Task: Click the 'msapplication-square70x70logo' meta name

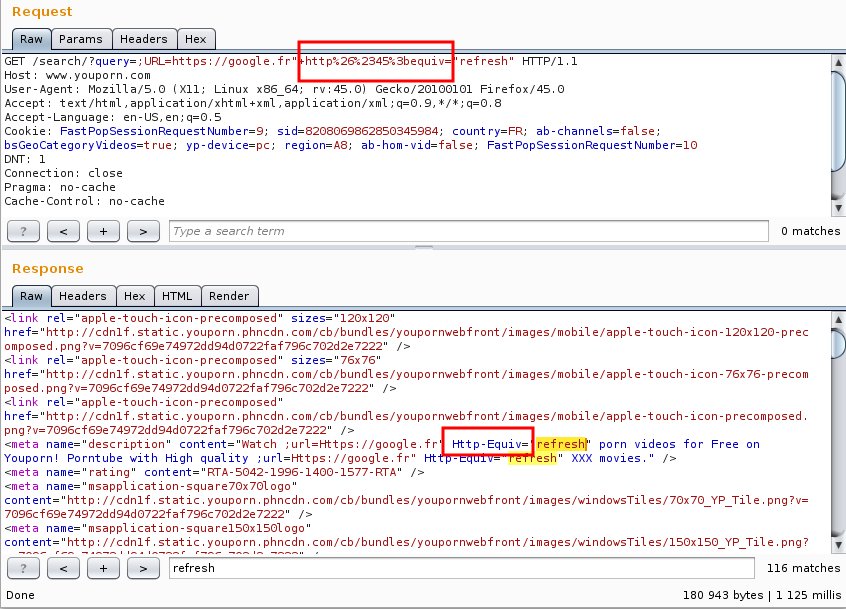Action: coord(189,487)
